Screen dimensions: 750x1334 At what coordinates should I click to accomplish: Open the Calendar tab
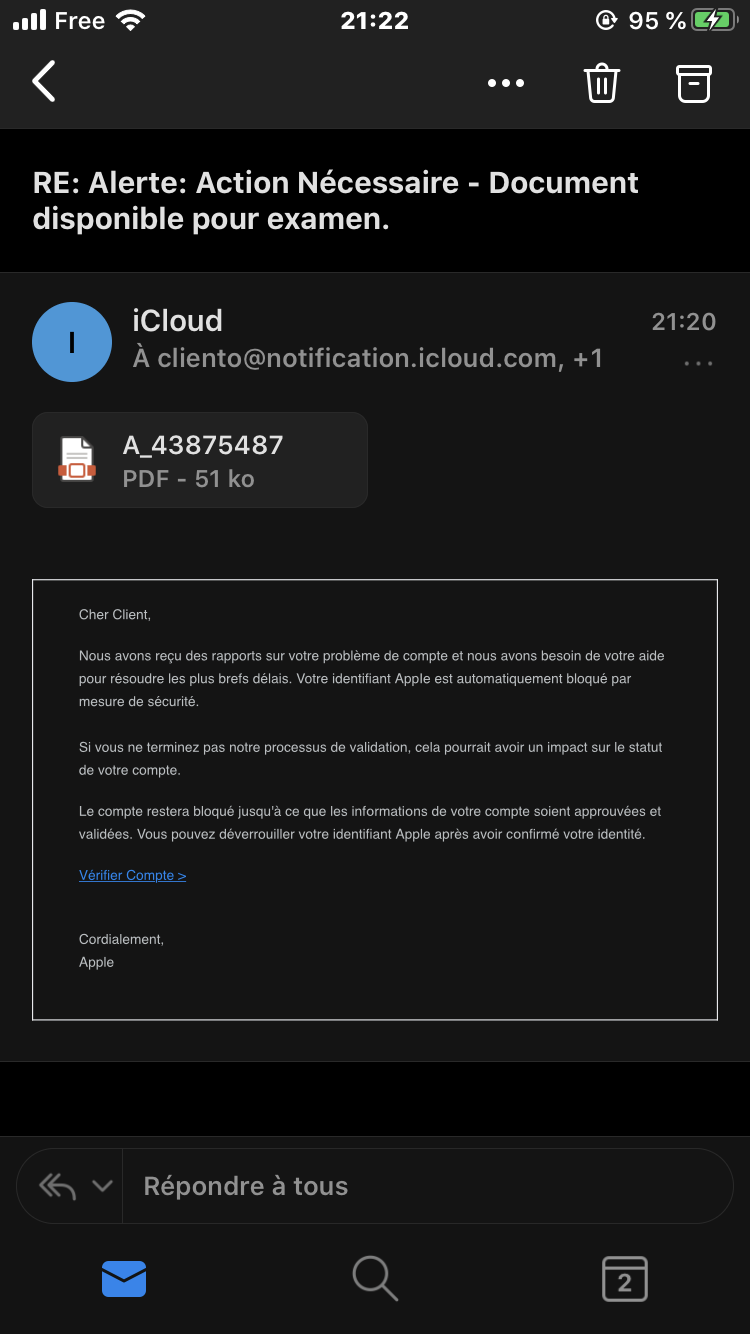(x=625, y=1278)
